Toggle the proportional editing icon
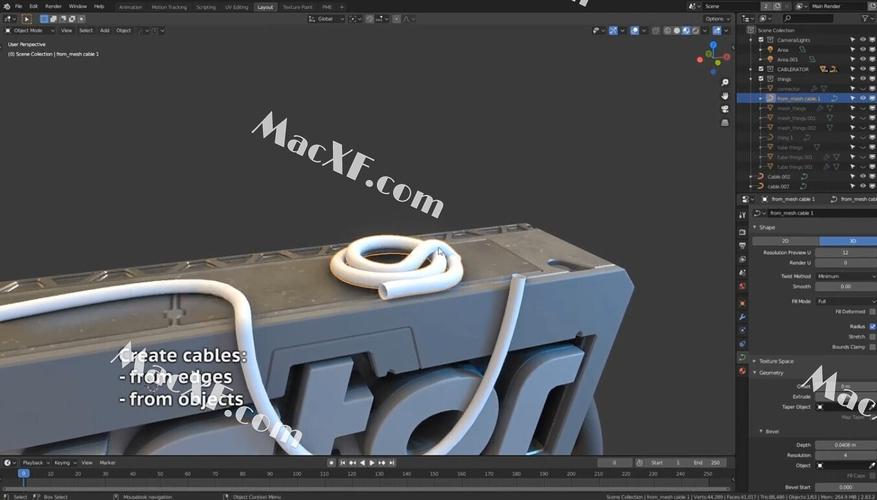The image size is (877, 500). 396,19
